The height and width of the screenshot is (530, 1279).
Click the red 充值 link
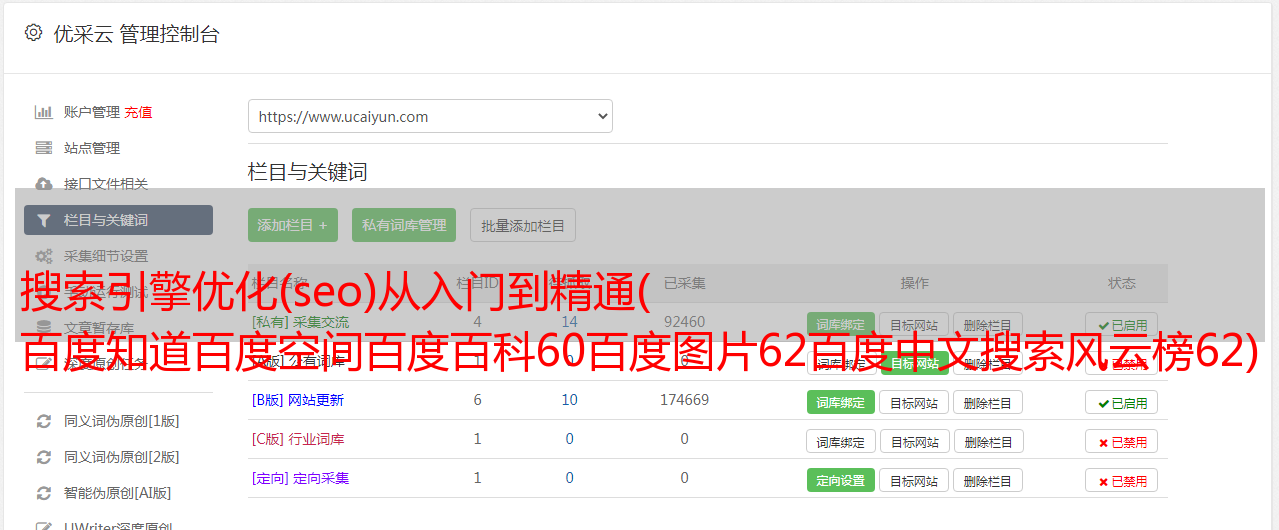tap(139, 112)
